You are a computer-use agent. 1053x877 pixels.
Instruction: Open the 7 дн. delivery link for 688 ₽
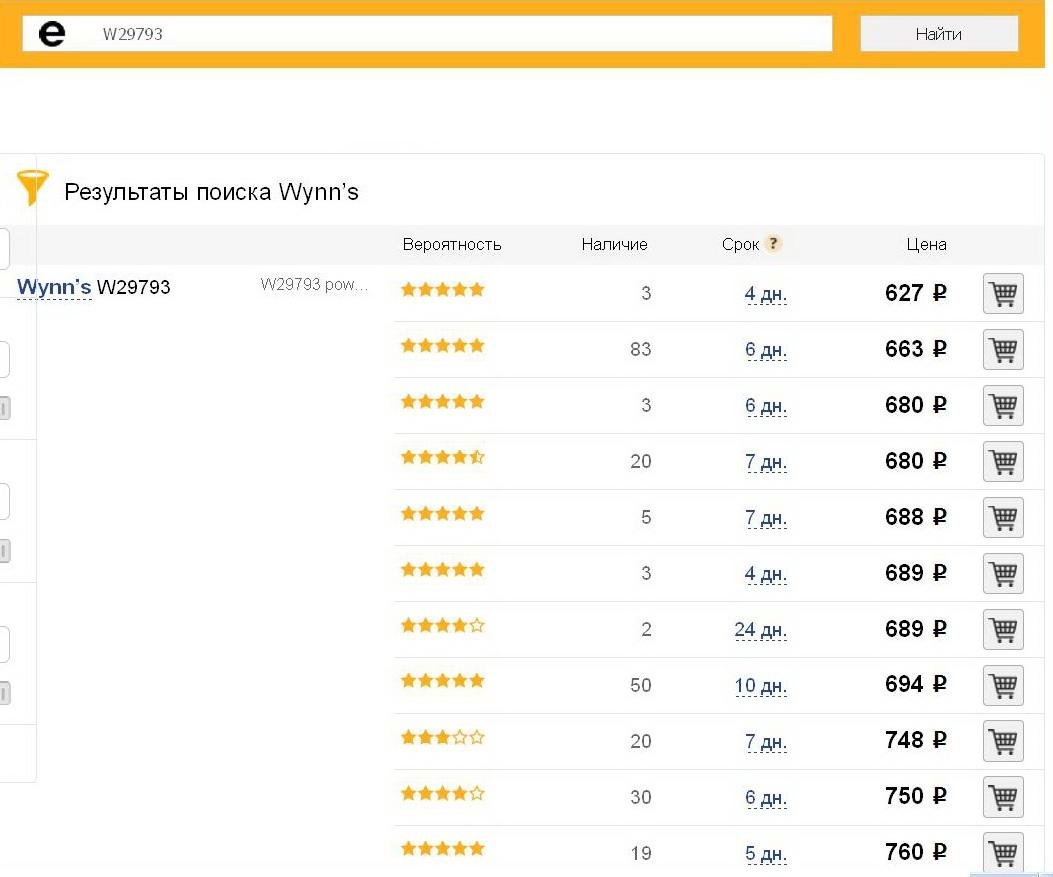pos(765,518)
